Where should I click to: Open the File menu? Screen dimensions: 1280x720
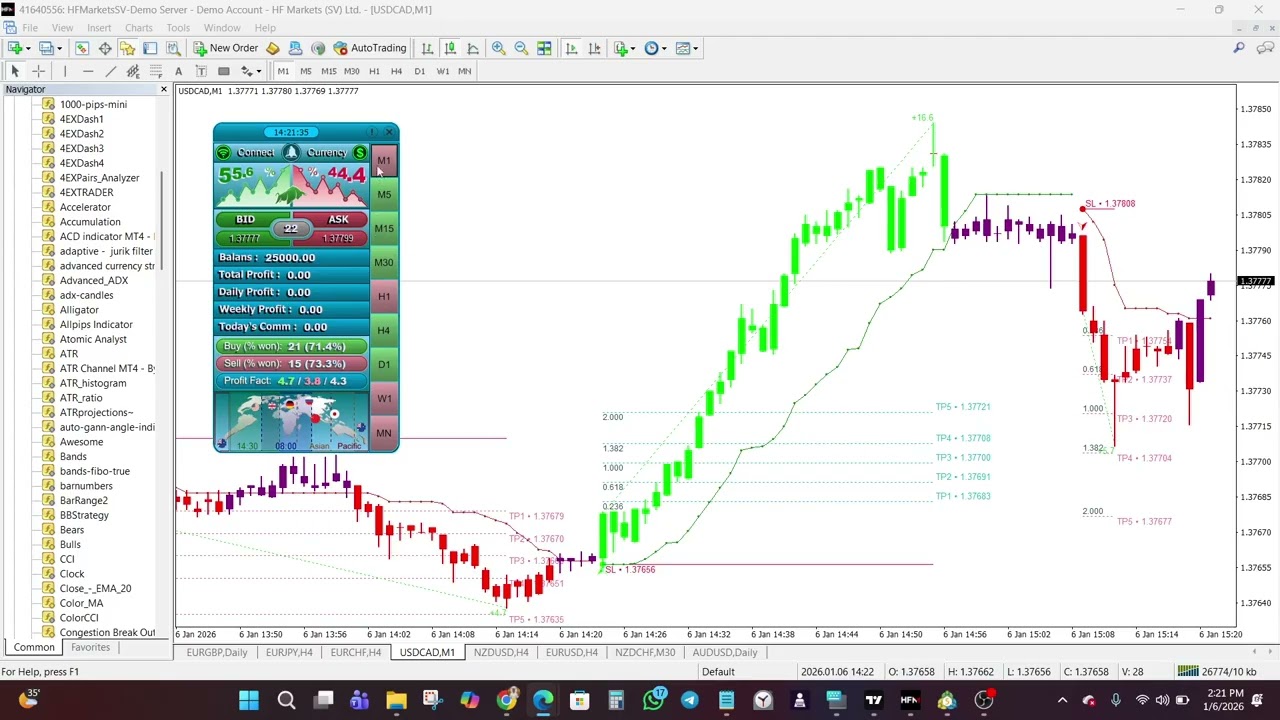[30, 28]
